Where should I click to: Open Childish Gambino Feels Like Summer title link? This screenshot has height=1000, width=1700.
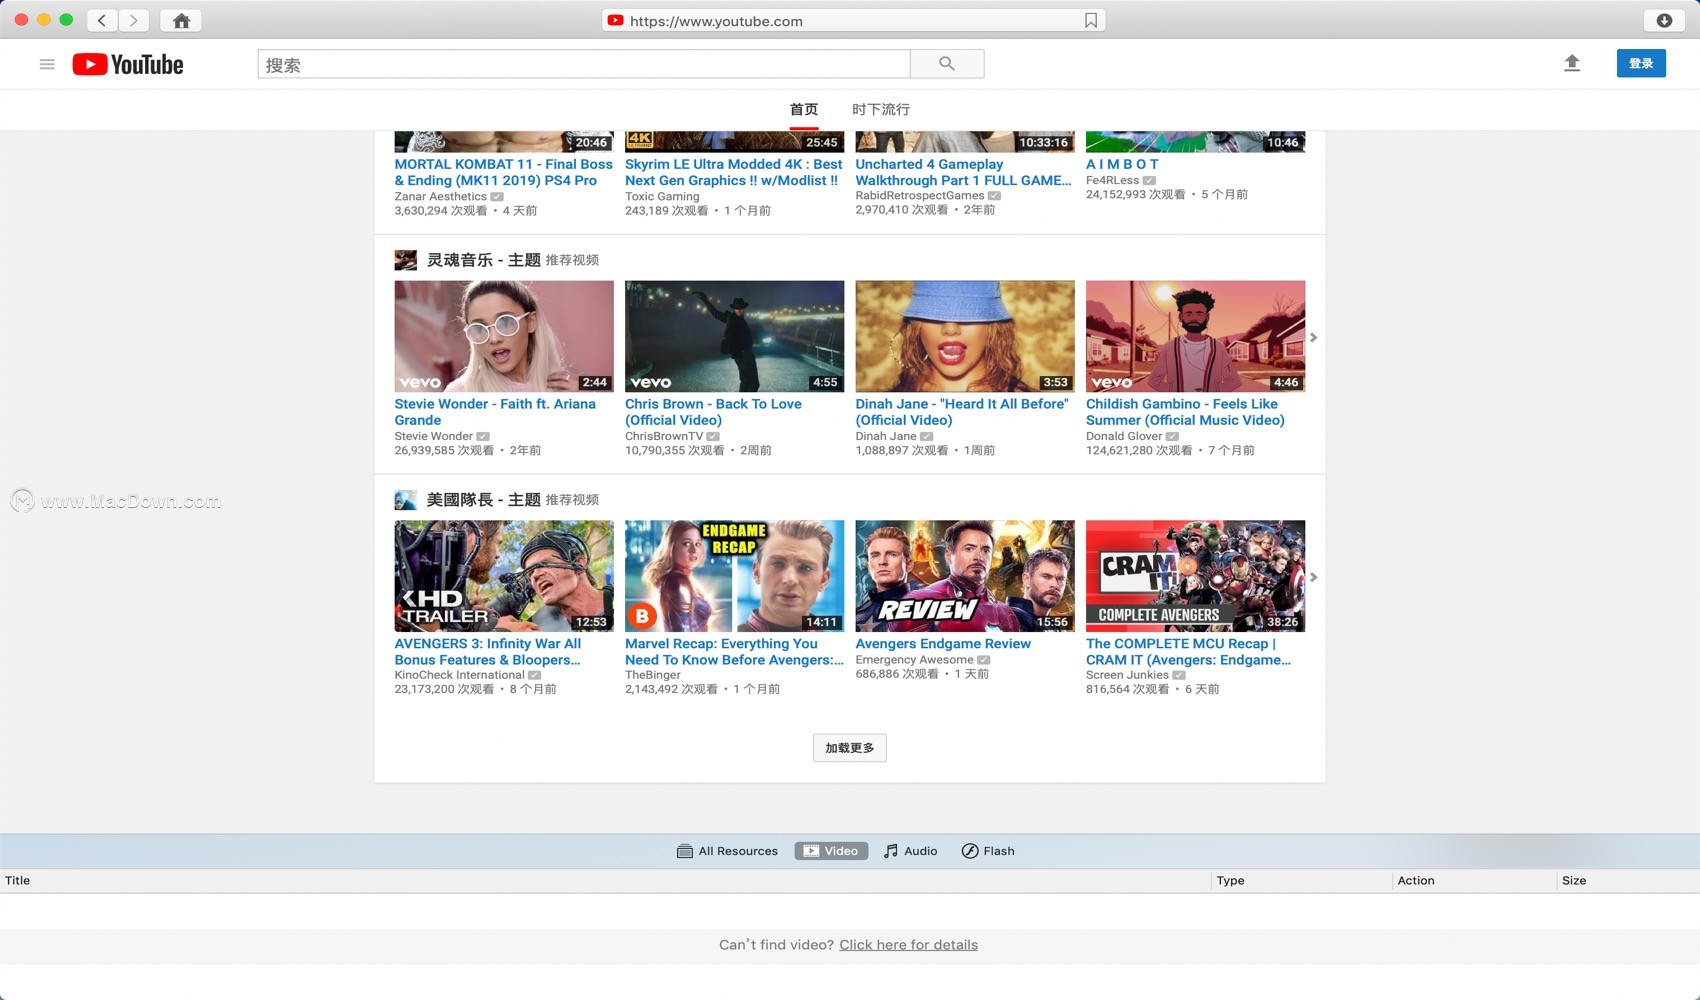(x=1185, y=412)
